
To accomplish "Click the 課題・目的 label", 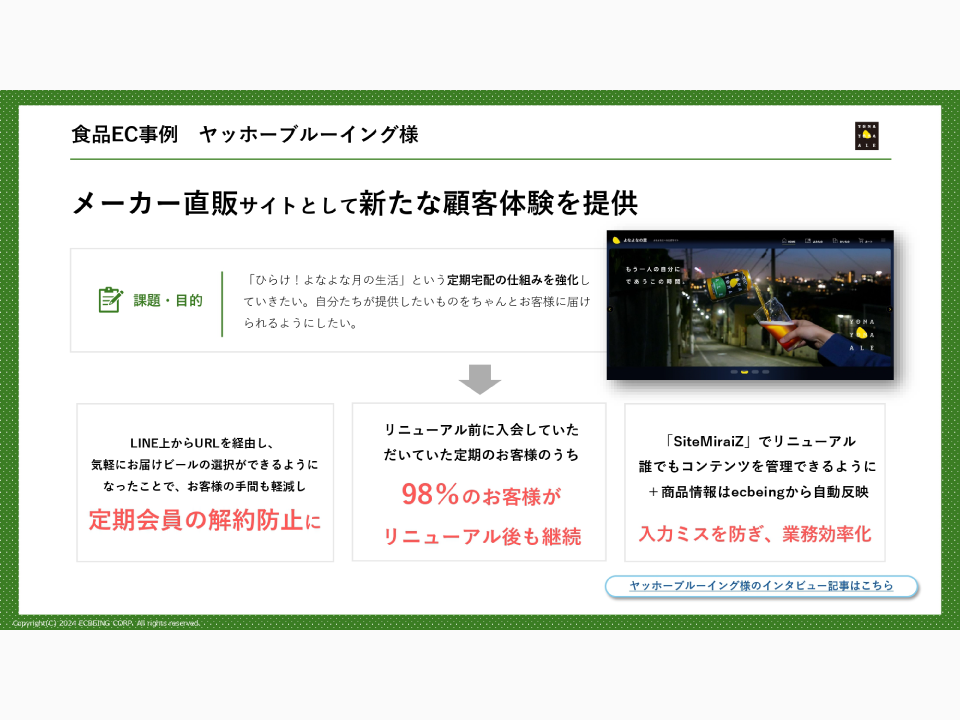I will pyautogui.click(x=168, y=301).
